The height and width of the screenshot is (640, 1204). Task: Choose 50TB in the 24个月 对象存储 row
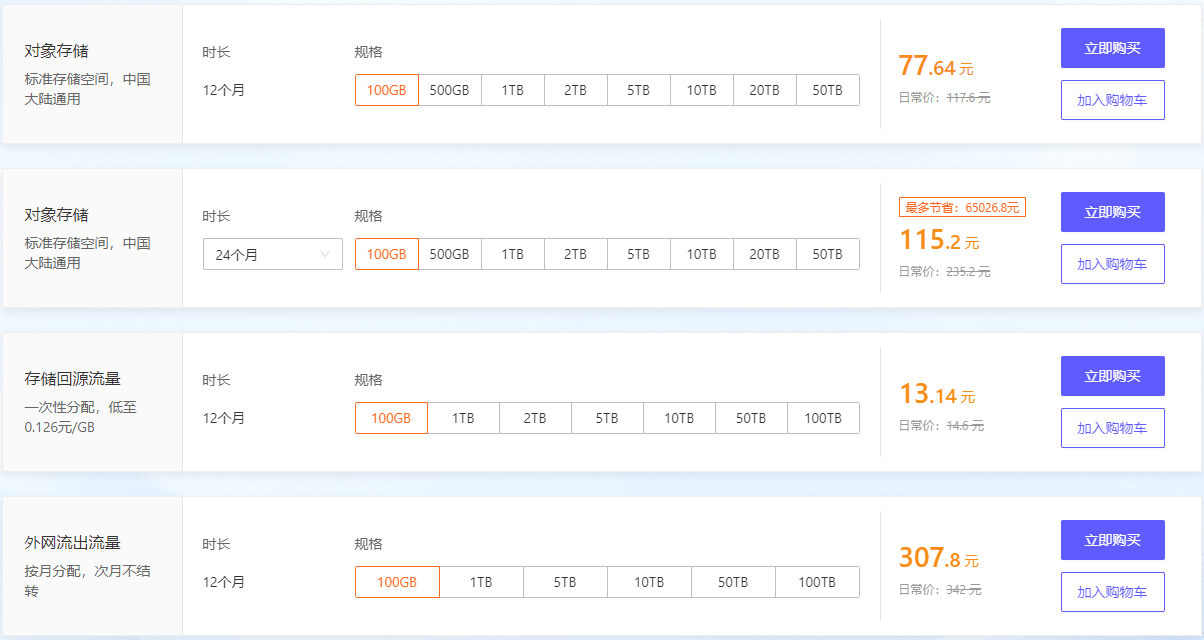coord(827,254)
